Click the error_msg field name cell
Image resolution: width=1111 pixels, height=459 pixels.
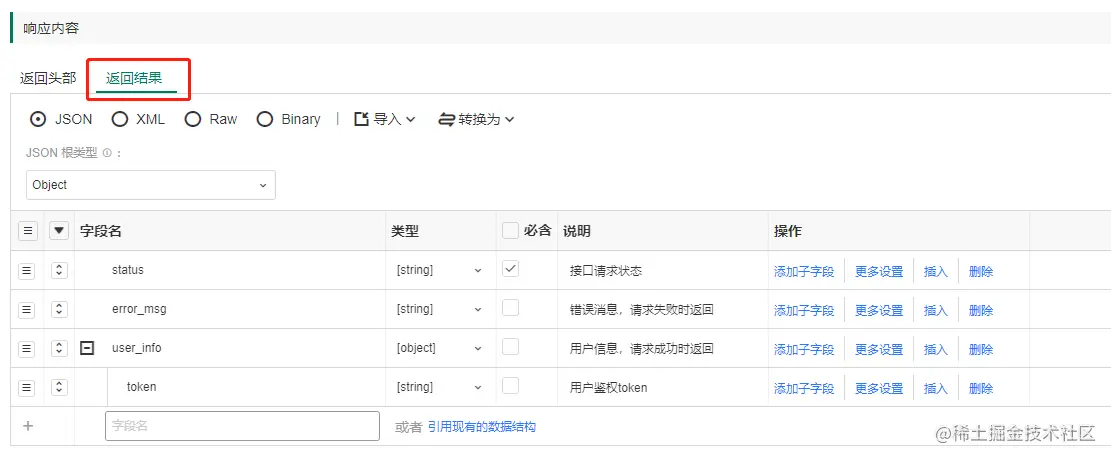pyautogui.click(x=139, y=309)
